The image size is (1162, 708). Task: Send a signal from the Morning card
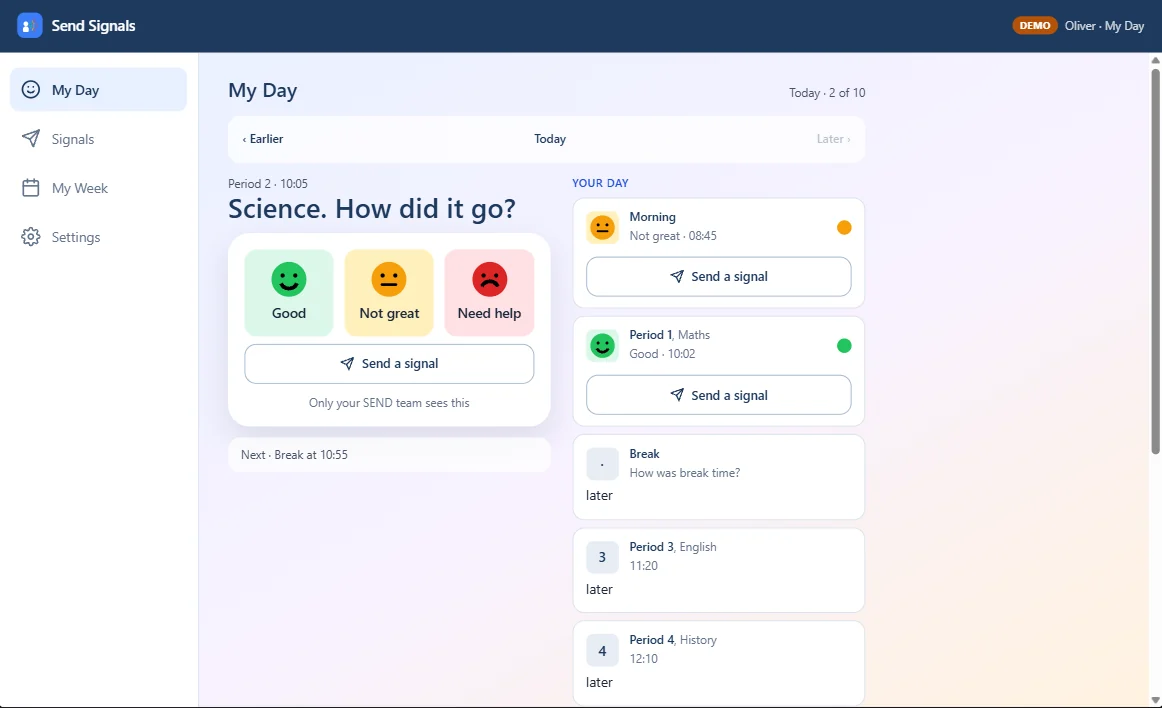click(x=719, y=277)
